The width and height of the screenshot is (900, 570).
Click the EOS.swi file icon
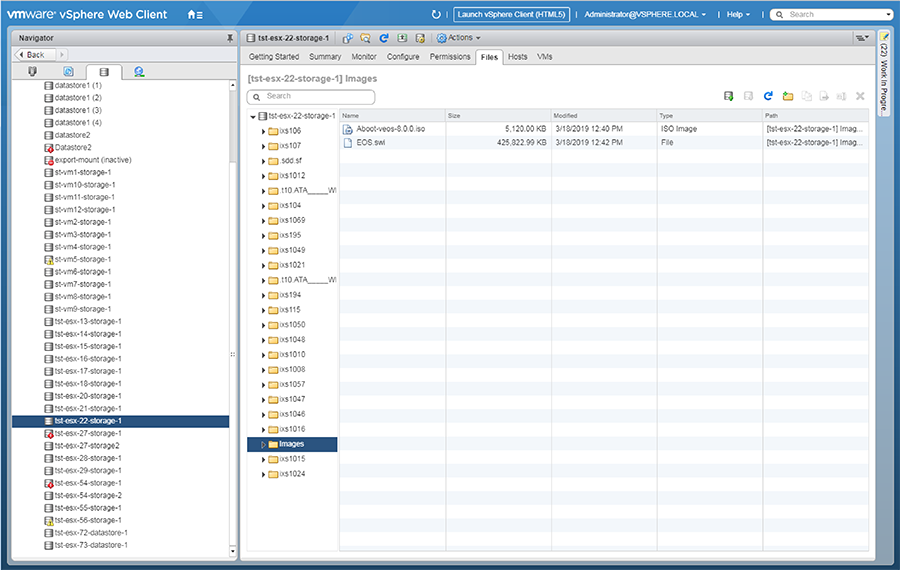click(347, 143)
